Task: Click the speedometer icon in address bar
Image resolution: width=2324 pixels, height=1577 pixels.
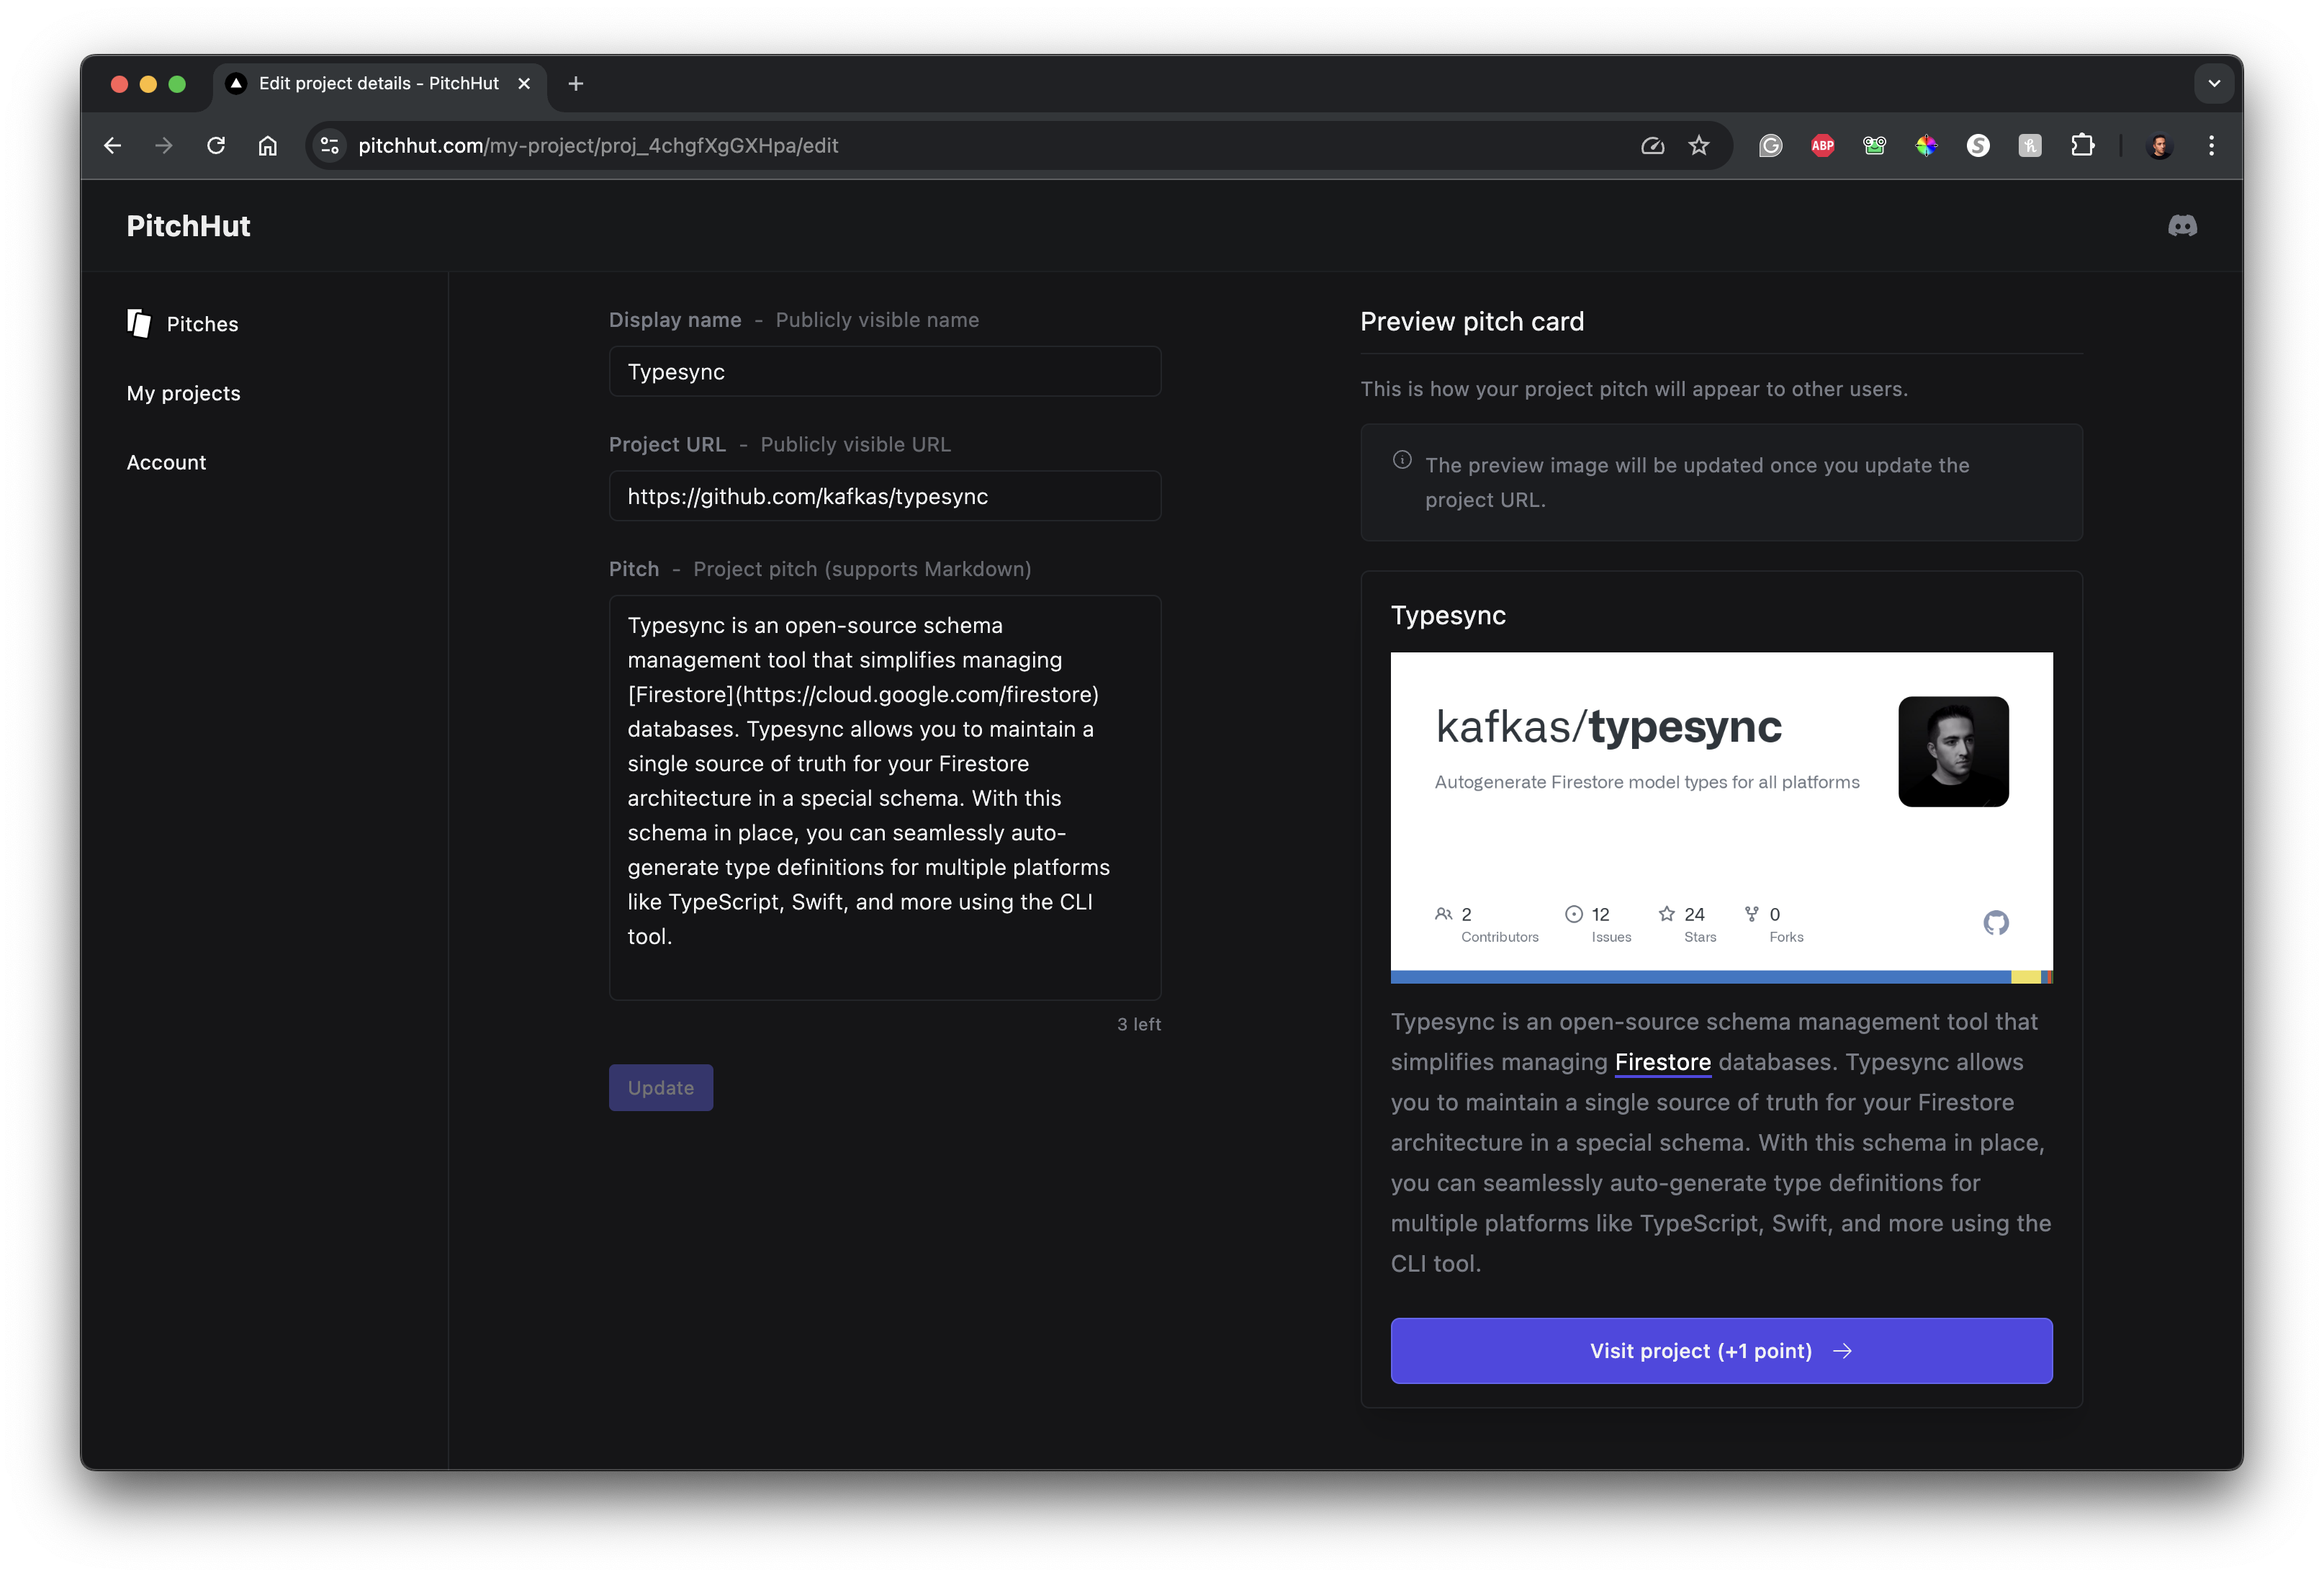Action: [1652, 146]
